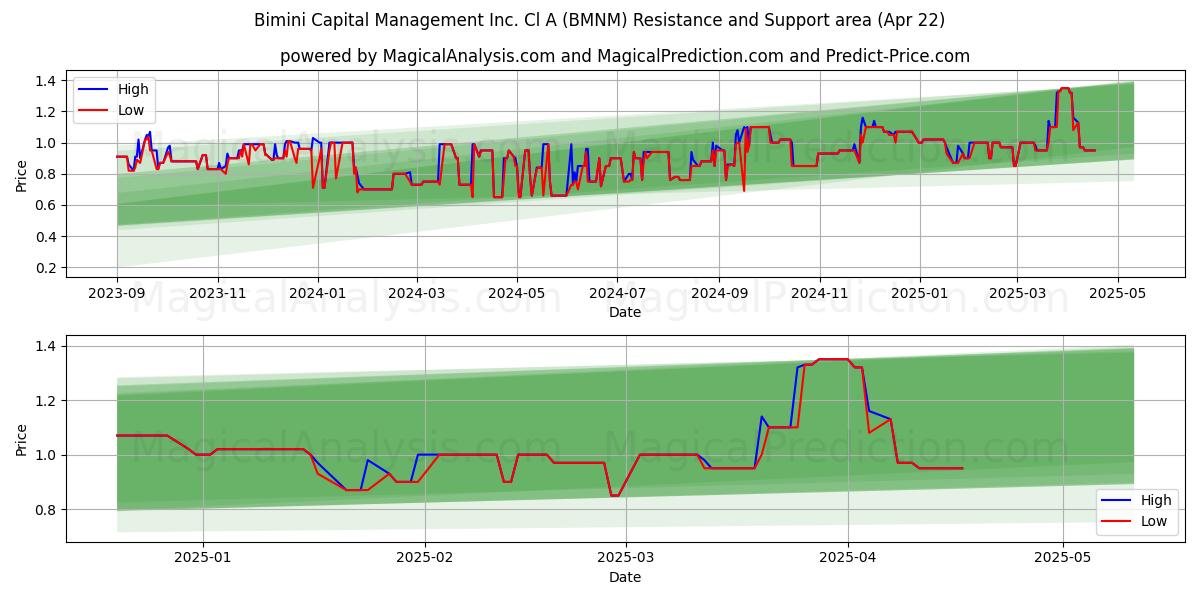Click the chart title mentioning Bimini Capital Management
This screenshot has width=1200, height=600.
click(599, 20)
